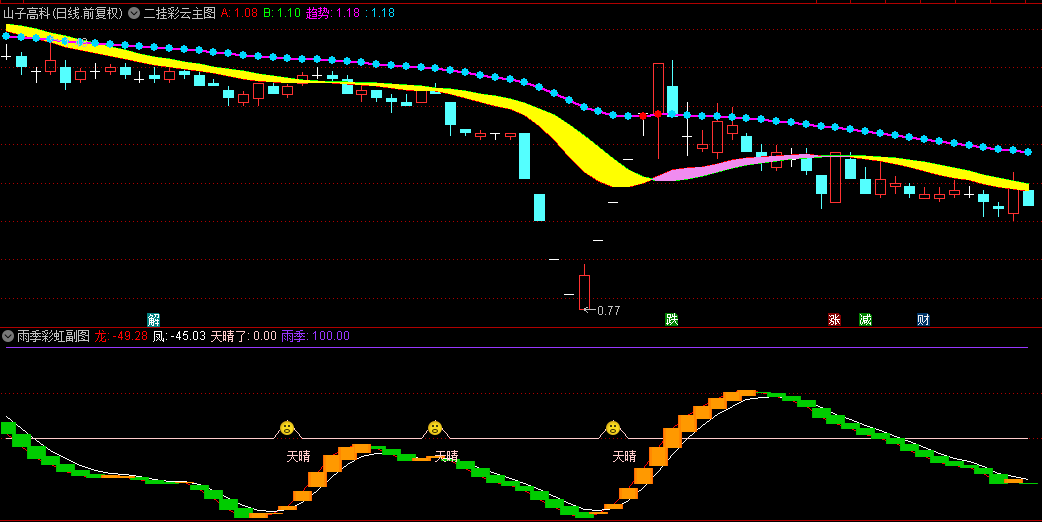Click the third smiley face icon in sub-chart
The height and width of the screenshot is (522, 1042).
[613, 428]
